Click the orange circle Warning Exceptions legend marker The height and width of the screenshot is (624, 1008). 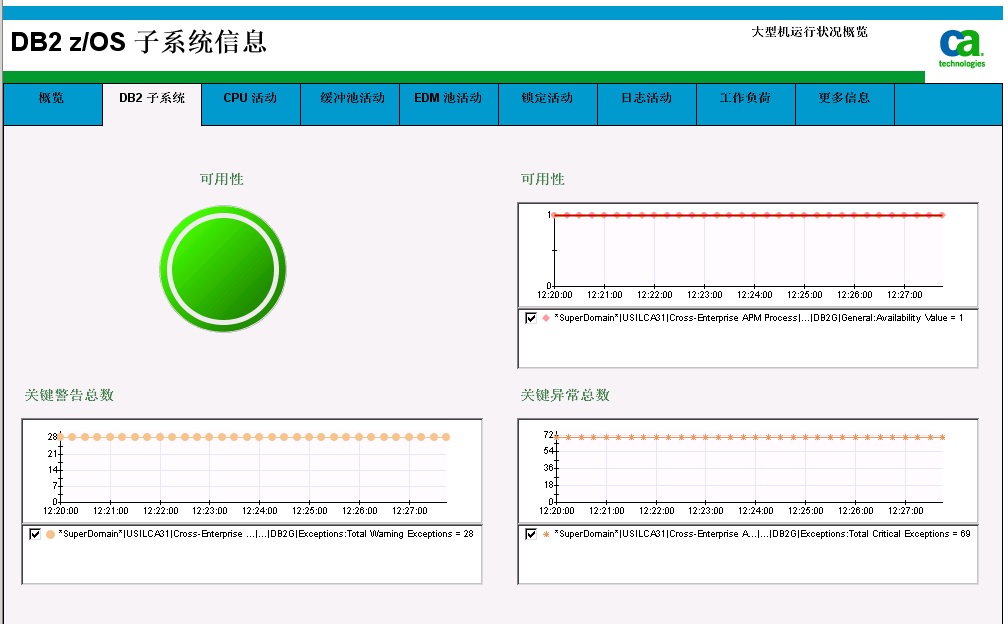coord(50,534)
